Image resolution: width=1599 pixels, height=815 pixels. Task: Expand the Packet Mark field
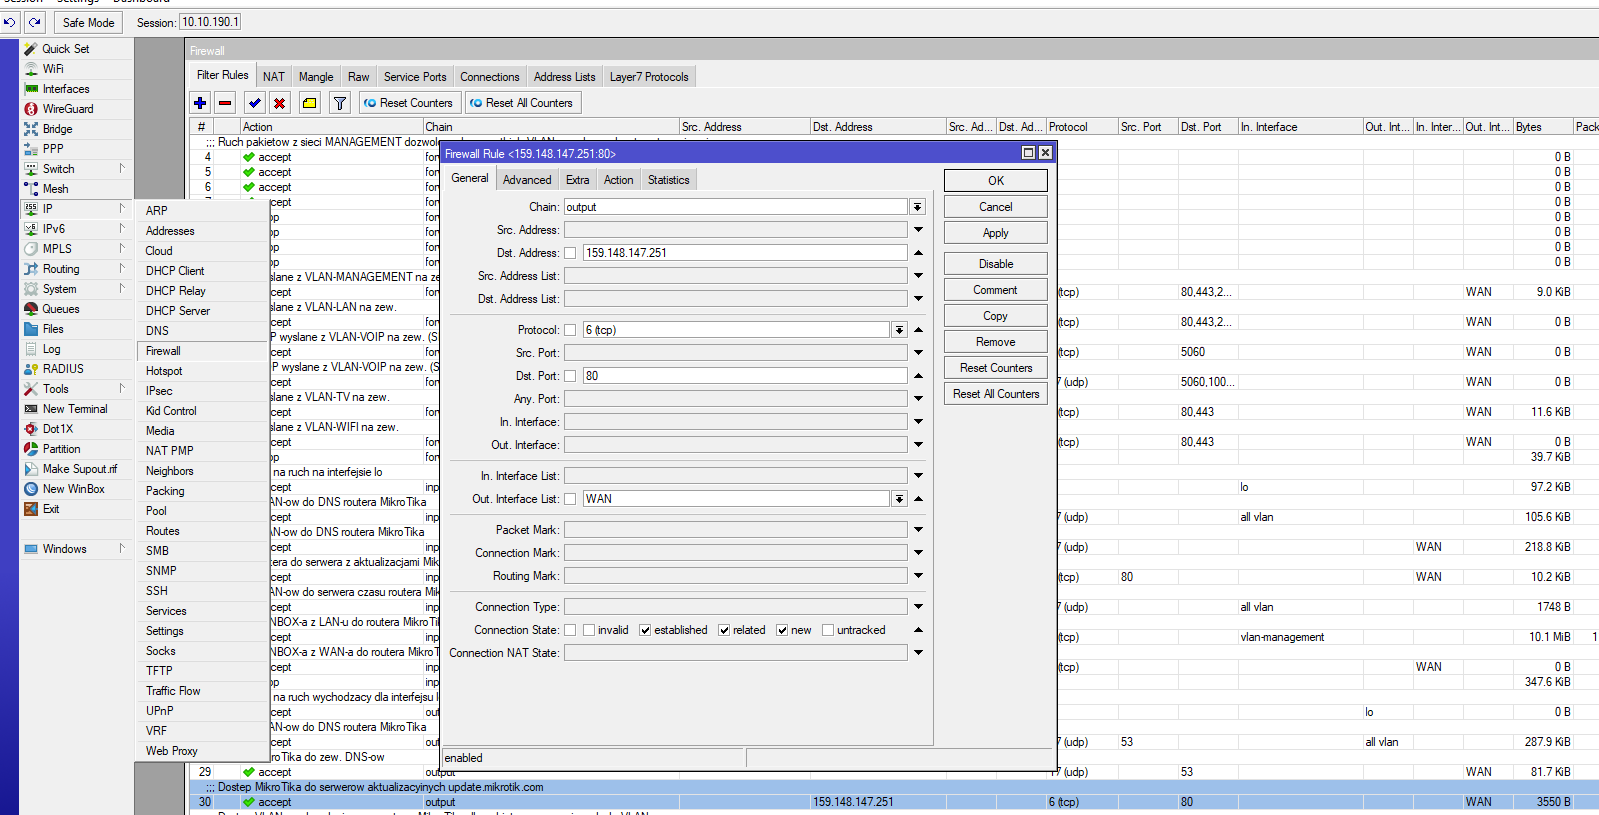(918, 530)
